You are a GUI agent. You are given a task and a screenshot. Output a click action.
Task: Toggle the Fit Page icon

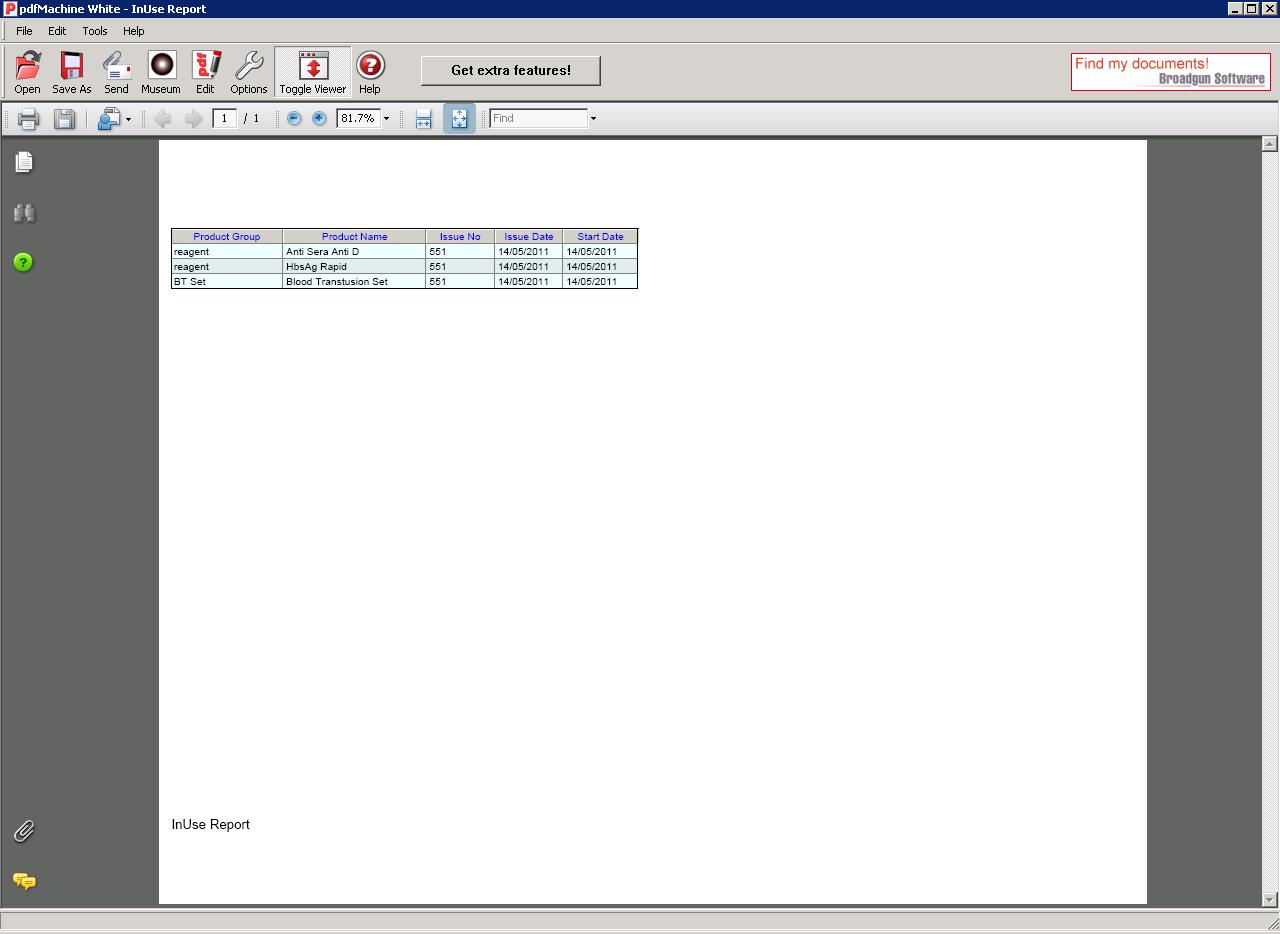(459, 118)
